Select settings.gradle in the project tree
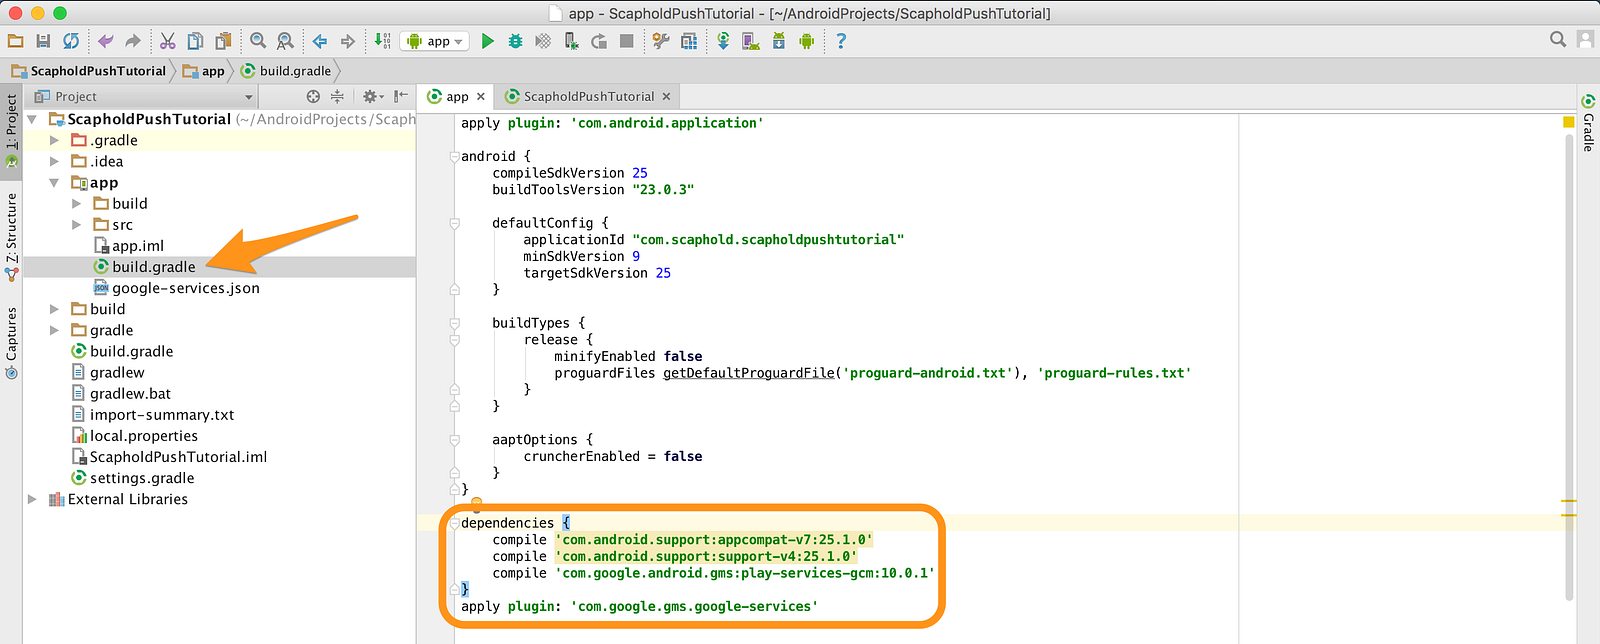Viewport: 1600px width, 644px height. click(142, 478)
